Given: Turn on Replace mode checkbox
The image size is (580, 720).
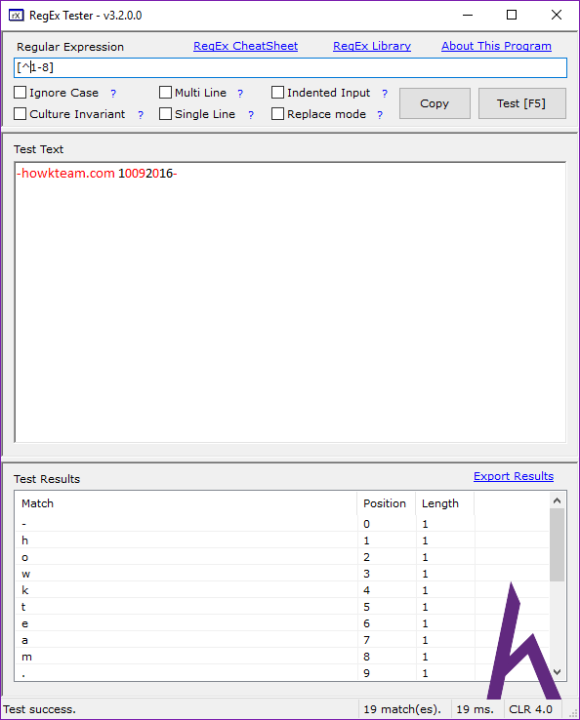Looking at the screenshot, I should pos(277,114).
